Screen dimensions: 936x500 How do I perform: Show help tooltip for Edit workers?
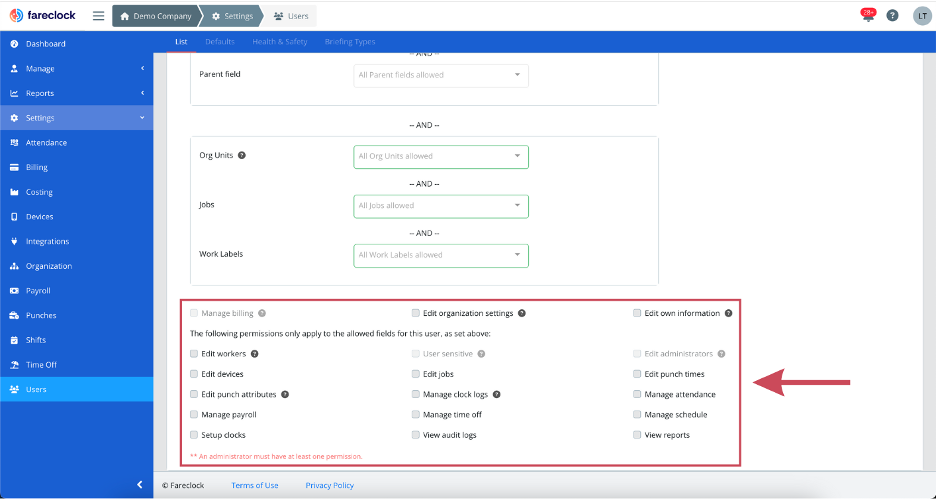click(x=254, y=354)
